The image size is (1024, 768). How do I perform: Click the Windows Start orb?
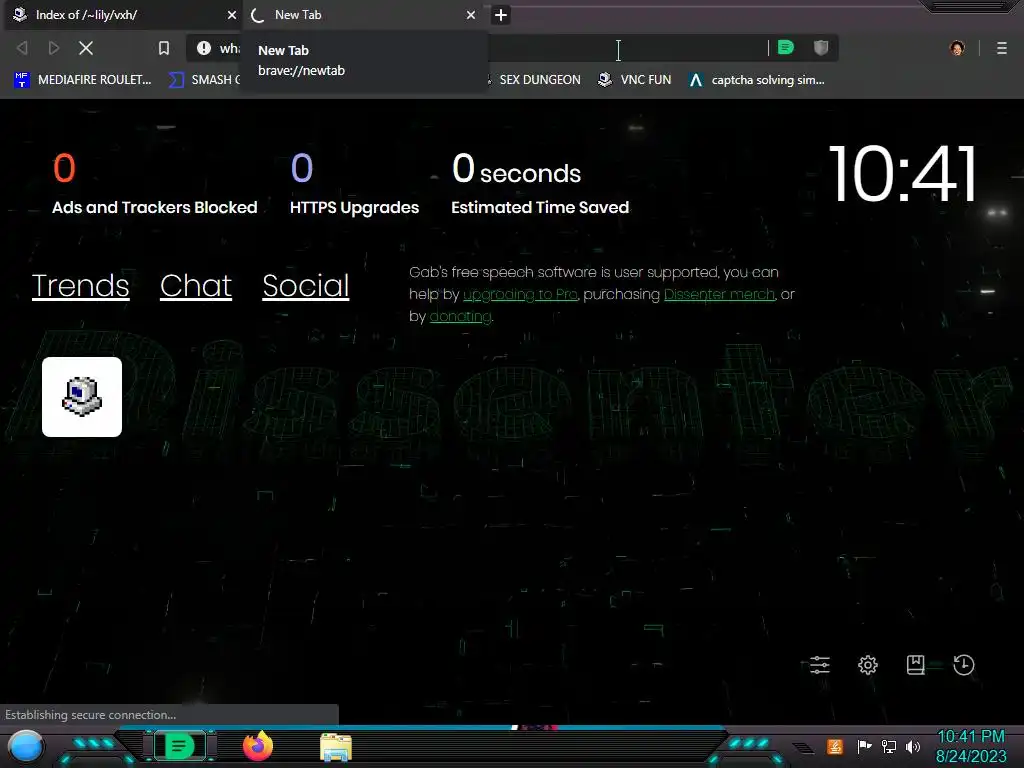tap(25, 746)
